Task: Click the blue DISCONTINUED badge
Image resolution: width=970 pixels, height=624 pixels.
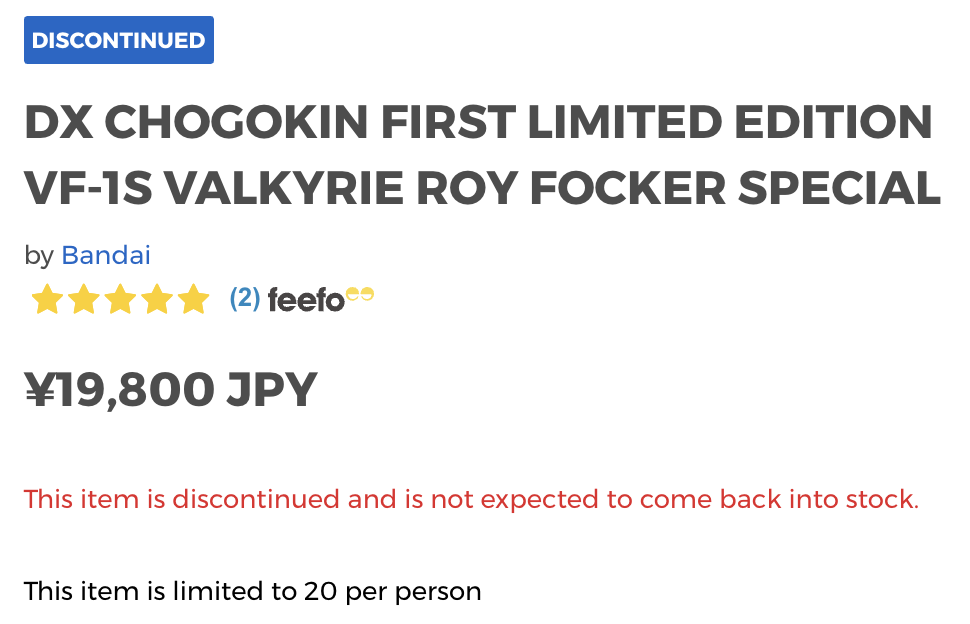Action: pos(119,40)
